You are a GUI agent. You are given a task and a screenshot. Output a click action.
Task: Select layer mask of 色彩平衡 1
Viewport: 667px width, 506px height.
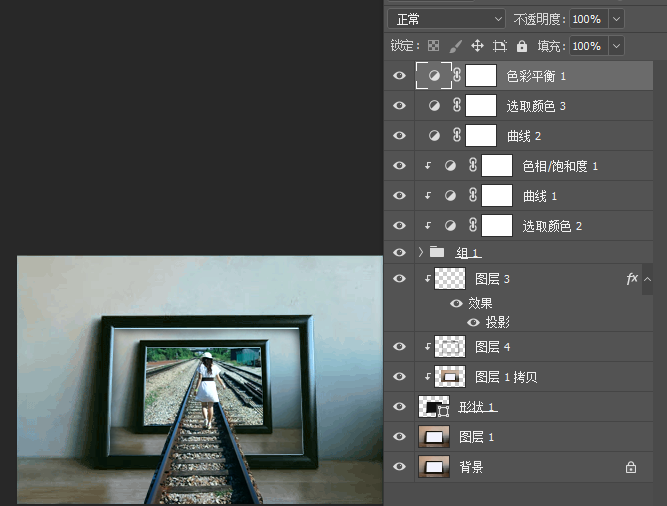[481, 76]
